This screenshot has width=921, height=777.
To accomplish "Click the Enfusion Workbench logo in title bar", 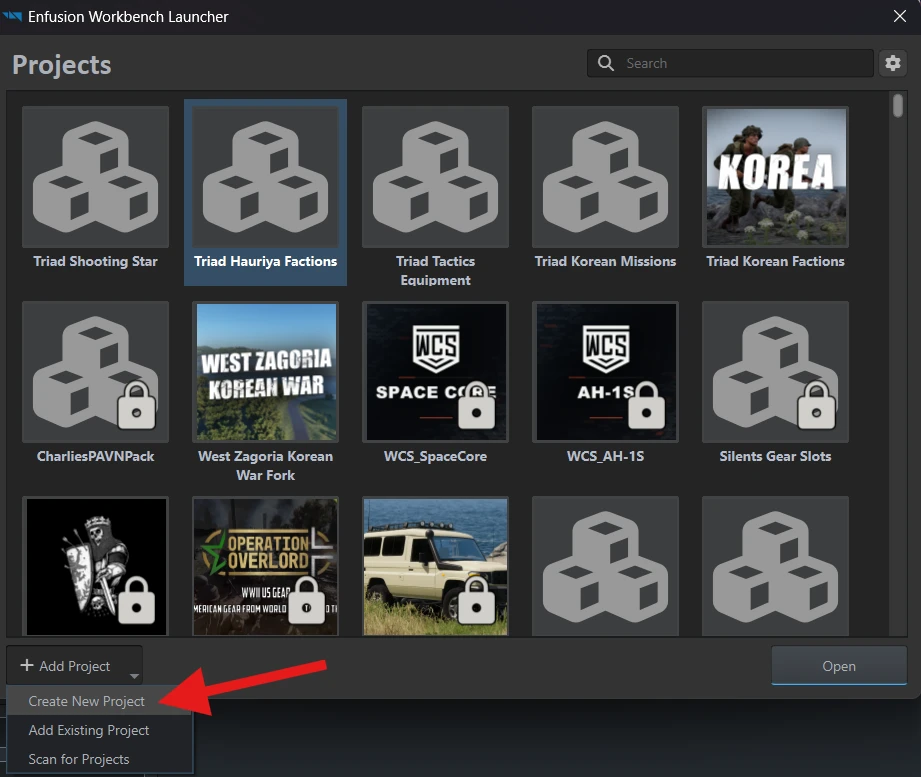I will (12, 16).
